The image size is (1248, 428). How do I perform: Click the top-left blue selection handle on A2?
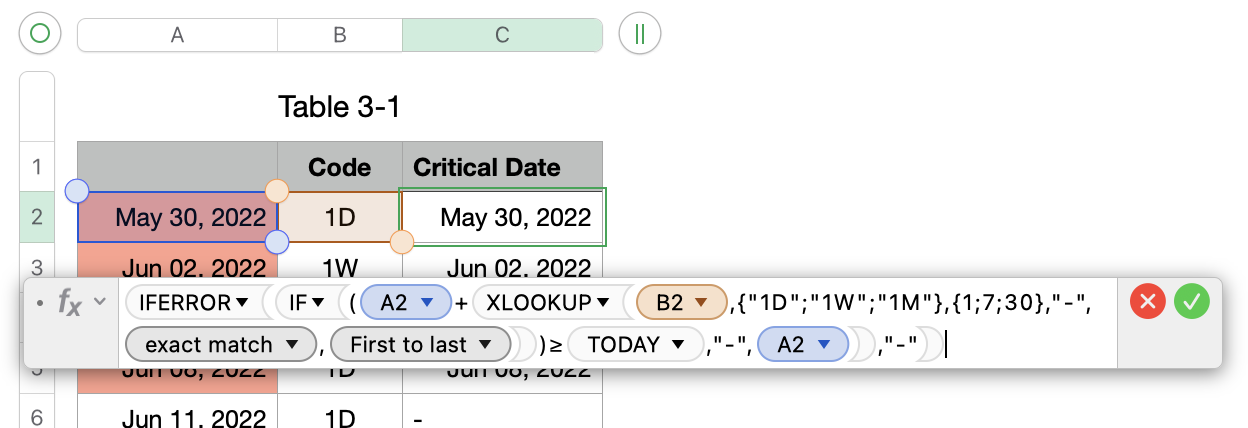pyautogui.click(x=77, y=190)
